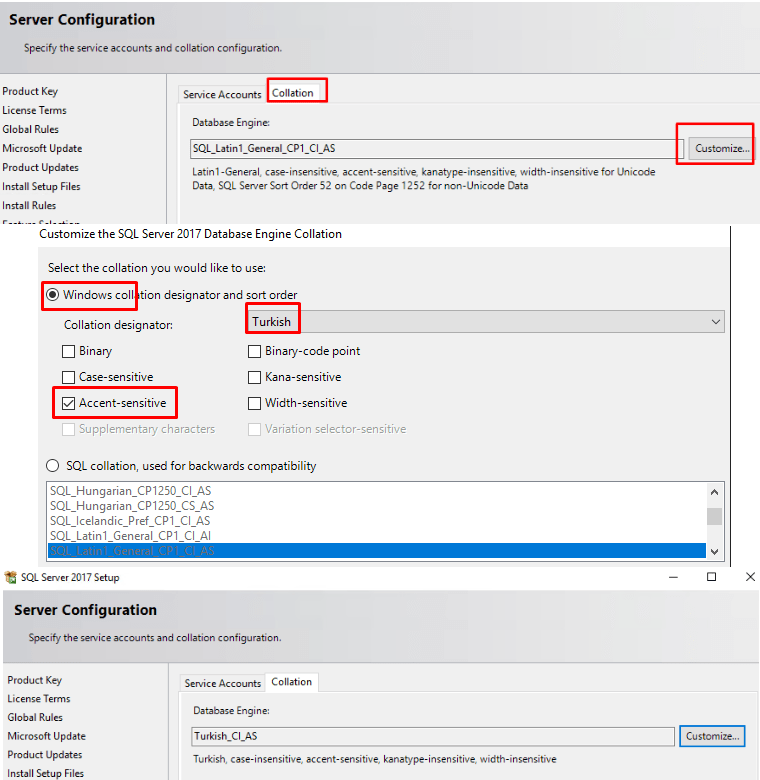Viewport: 760px width, 780px height.
Task: Click Customize beside the SQL_Latin1_General_CP1_CI_AS field
Action: pos(721,149)
